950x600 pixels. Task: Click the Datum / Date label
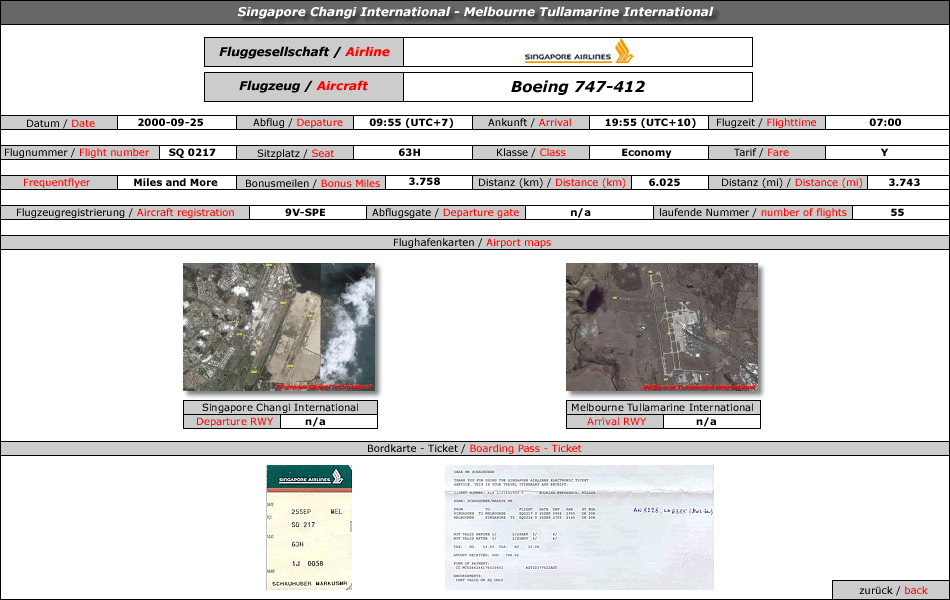(x=59, y=123)
